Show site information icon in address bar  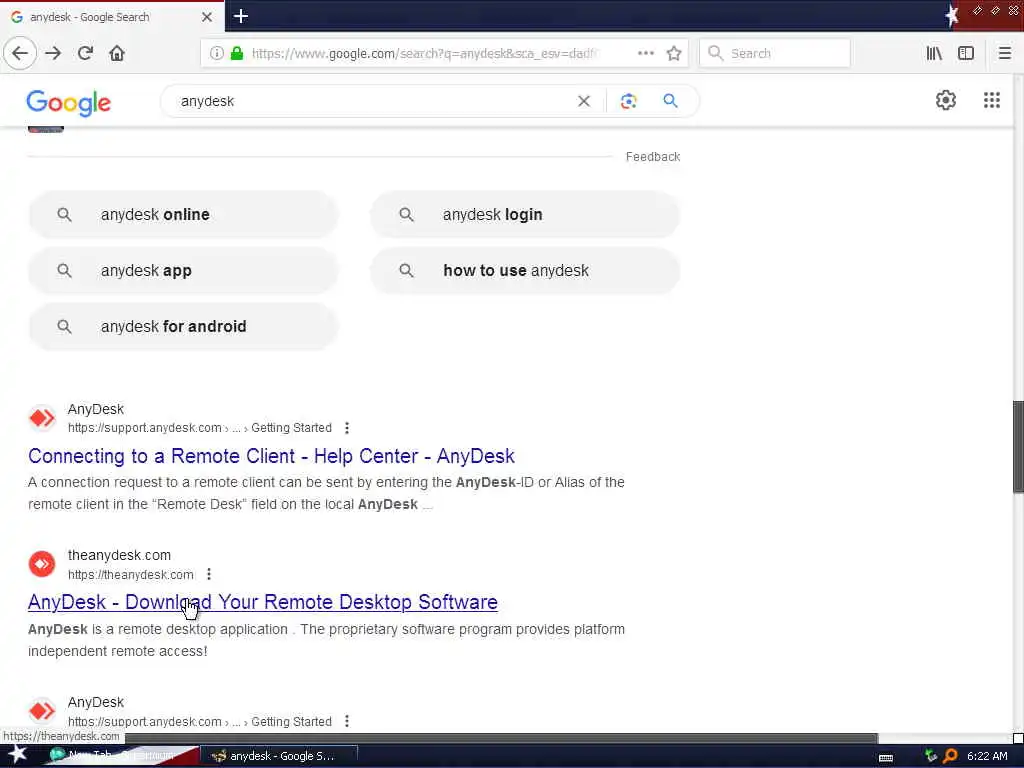pyautogui.click(x=216, y=53)
